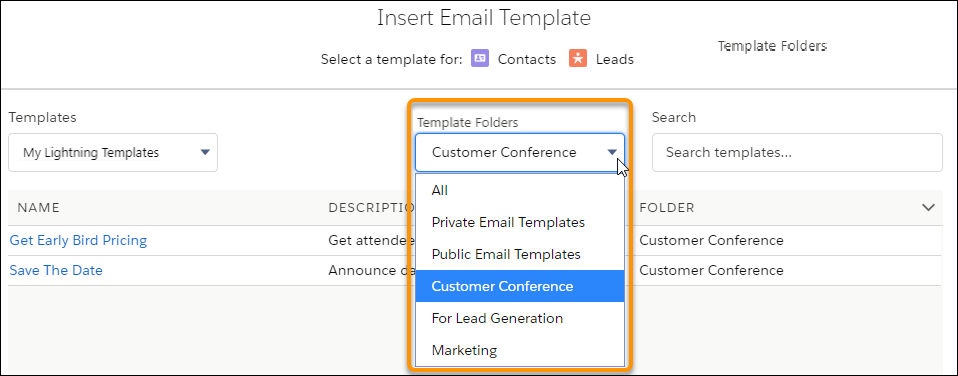
Task: Click the orange Leads icon
Action: pyautogui.click(x=577, y=59)
